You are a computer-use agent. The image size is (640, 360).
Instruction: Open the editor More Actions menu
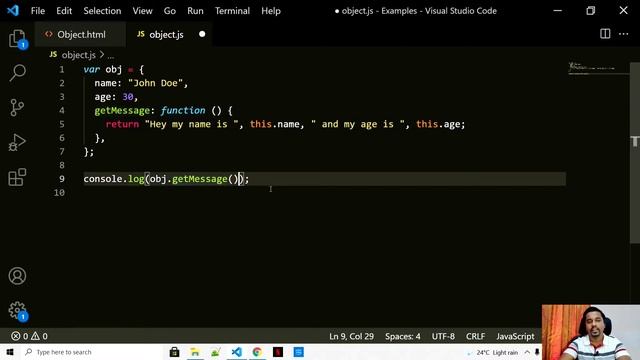pos(624,34)
